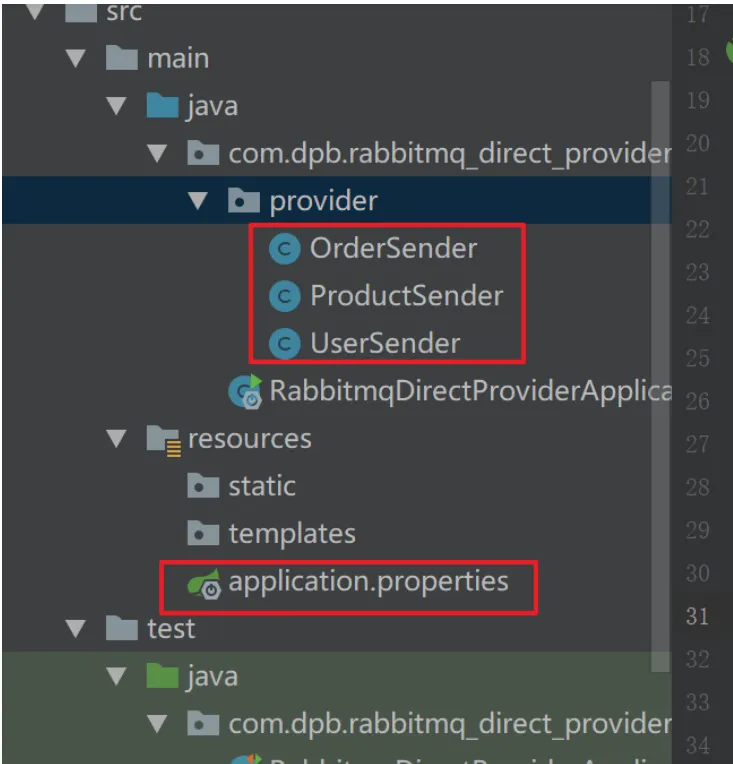Collapse the main folder arrow
The image size is (733, 764).
[76, 58]
